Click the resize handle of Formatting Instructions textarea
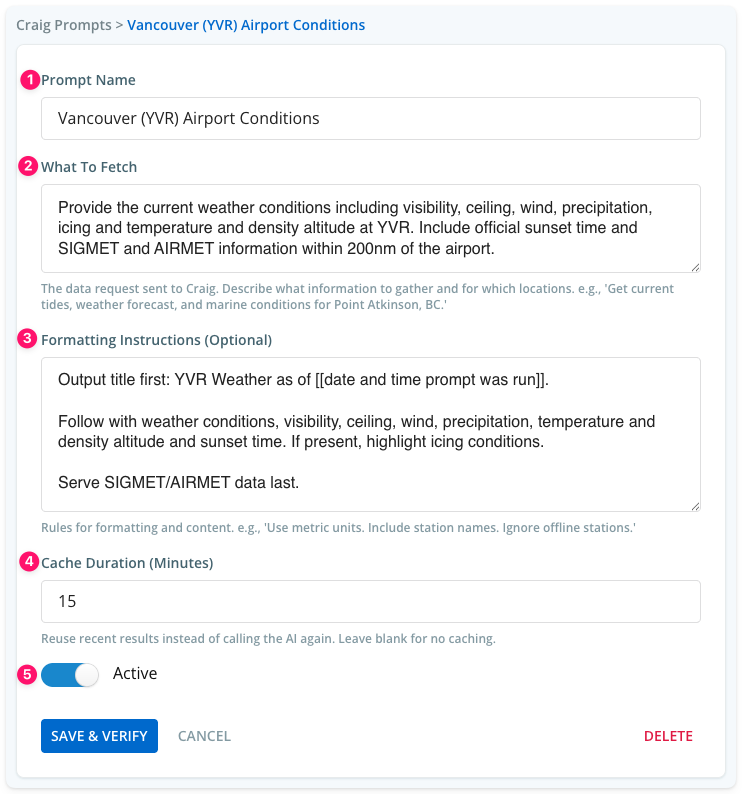This screenshot has height=794, width=742. click(x=695, y=506)
